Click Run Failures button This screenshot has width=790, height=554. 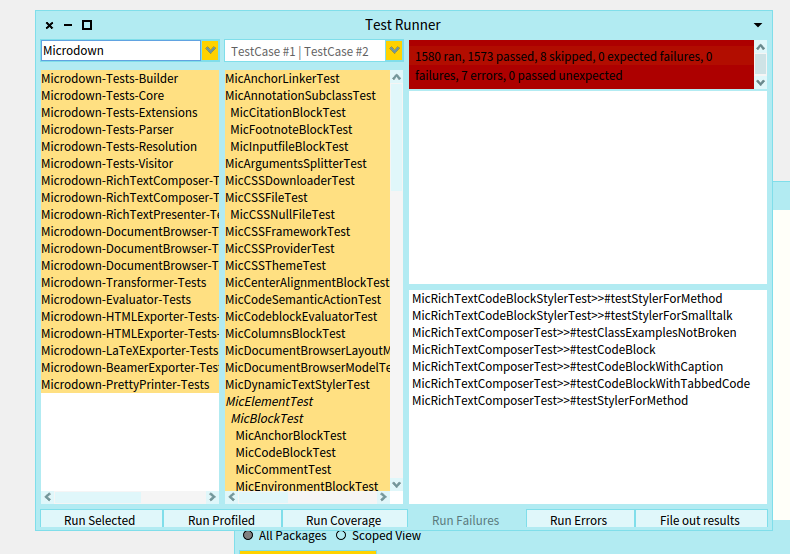pos(466,519)
